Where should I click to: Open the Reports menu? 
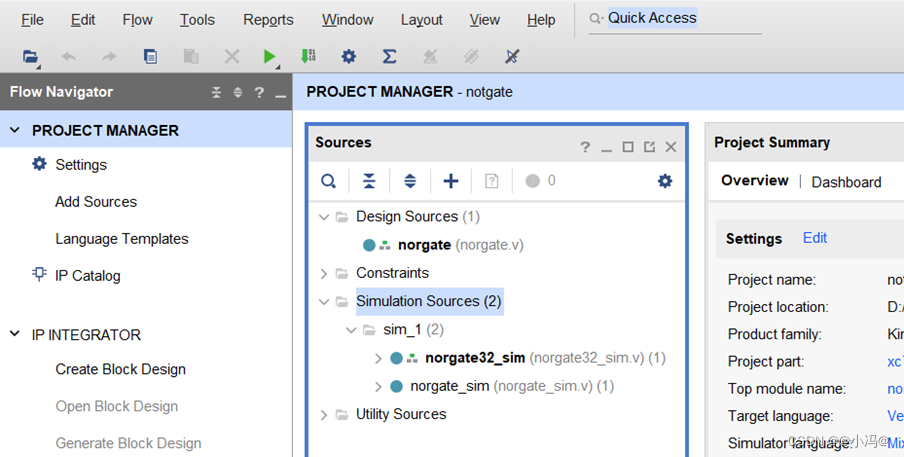(268, 20)
